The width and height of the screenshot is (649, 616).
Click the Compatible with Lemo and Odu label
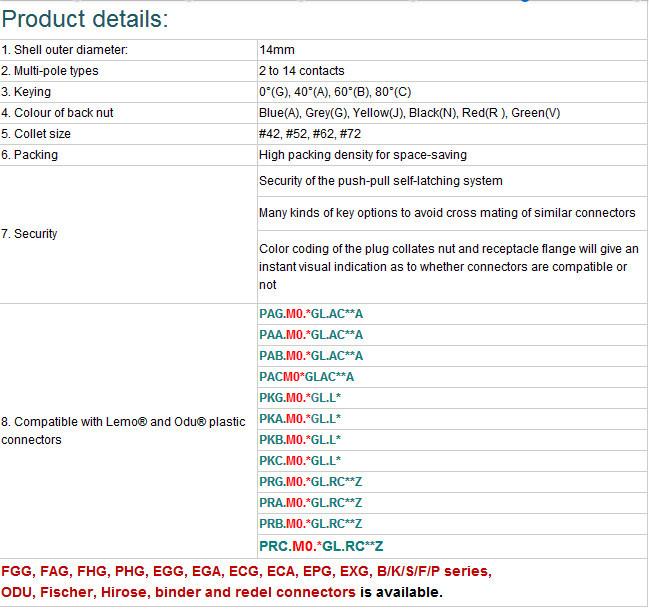coord(123,431)
